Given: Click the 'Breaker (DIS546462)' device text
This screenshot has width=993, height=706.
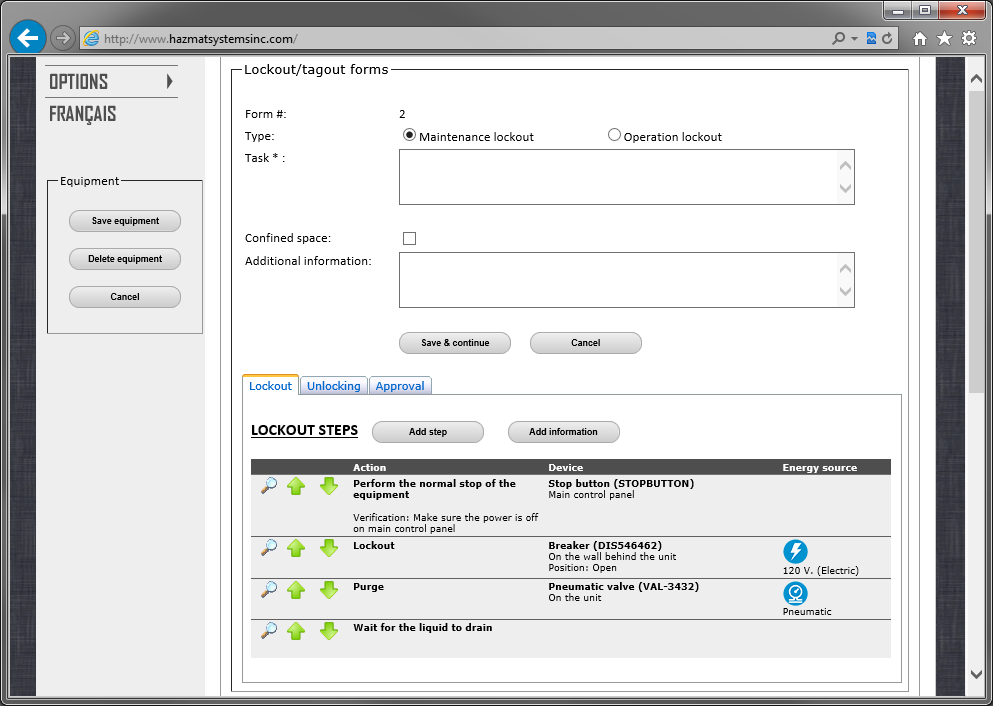Looking at the screenshot, I should coord(605,545).
